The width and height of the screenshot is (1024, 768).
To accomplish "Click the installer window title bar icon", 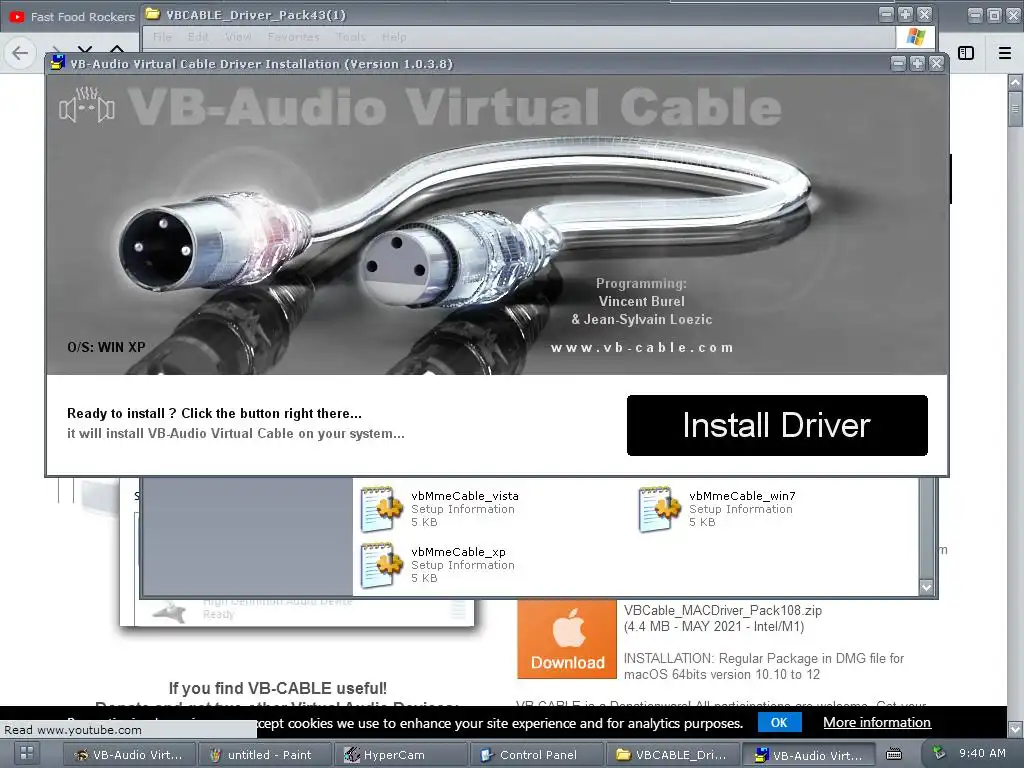I will pos(57,63).
